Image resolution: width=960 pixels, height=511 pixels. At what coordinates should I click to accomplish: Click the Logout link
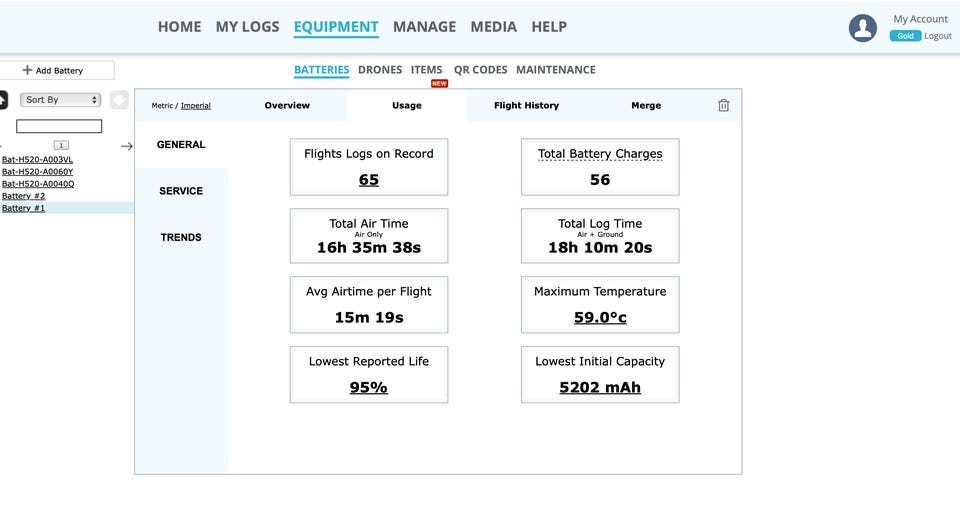[938, 36]
